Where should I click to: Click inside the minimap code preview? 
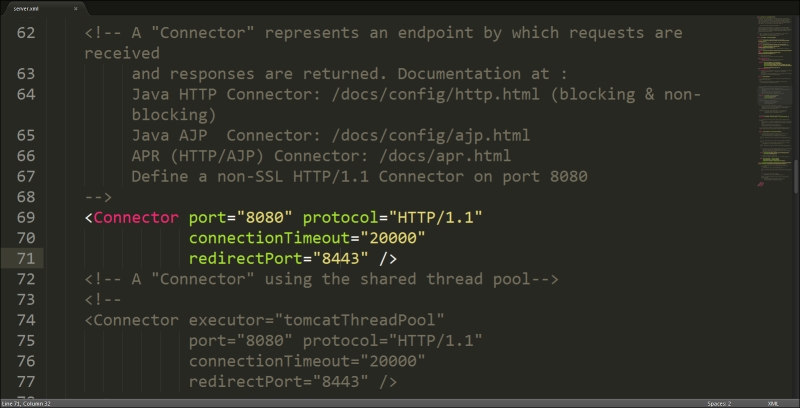(773, 102)
